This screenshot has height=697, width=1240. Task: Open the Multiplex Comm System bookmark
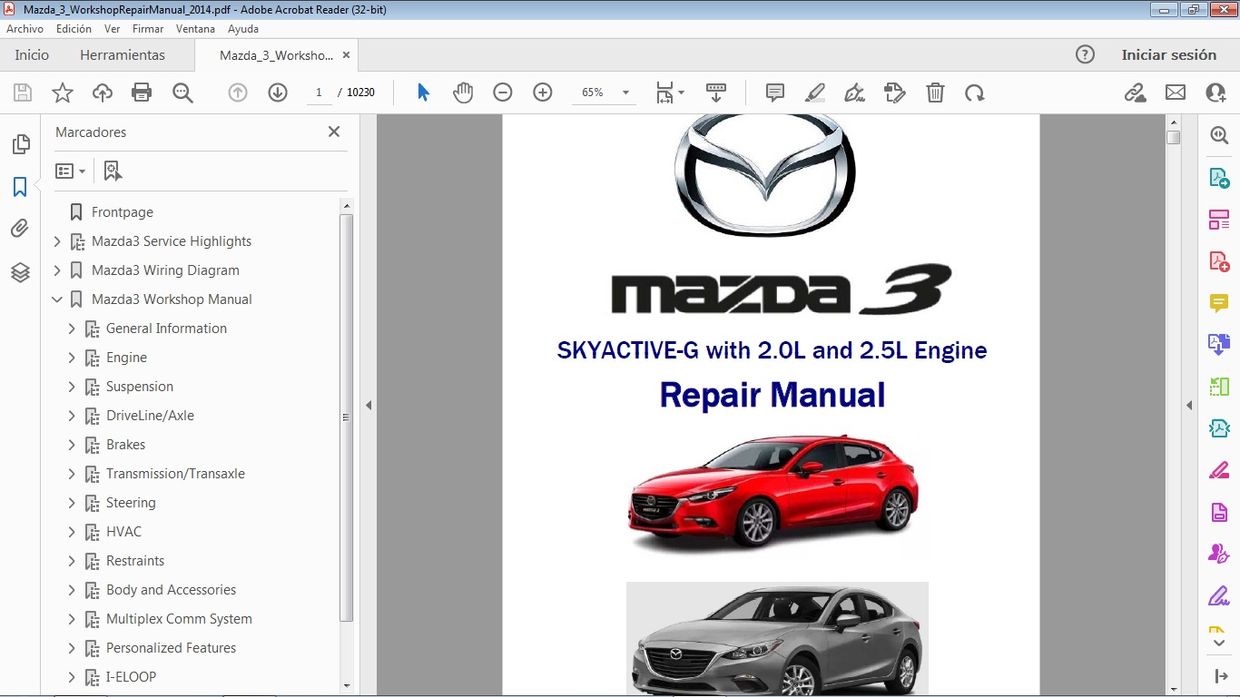pos(179,618)
